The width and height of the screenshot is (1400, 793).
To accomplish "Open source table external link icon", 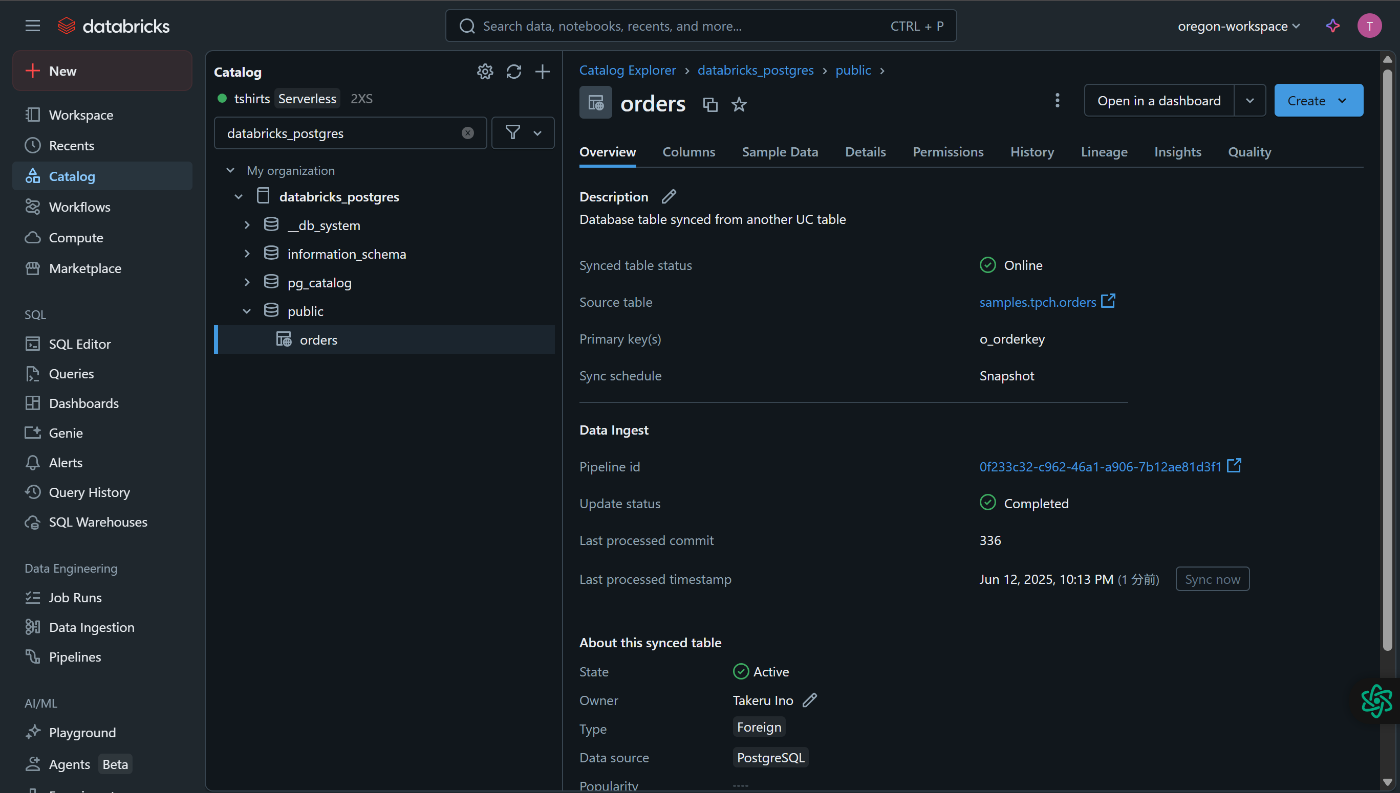I will coord(1108,301).
